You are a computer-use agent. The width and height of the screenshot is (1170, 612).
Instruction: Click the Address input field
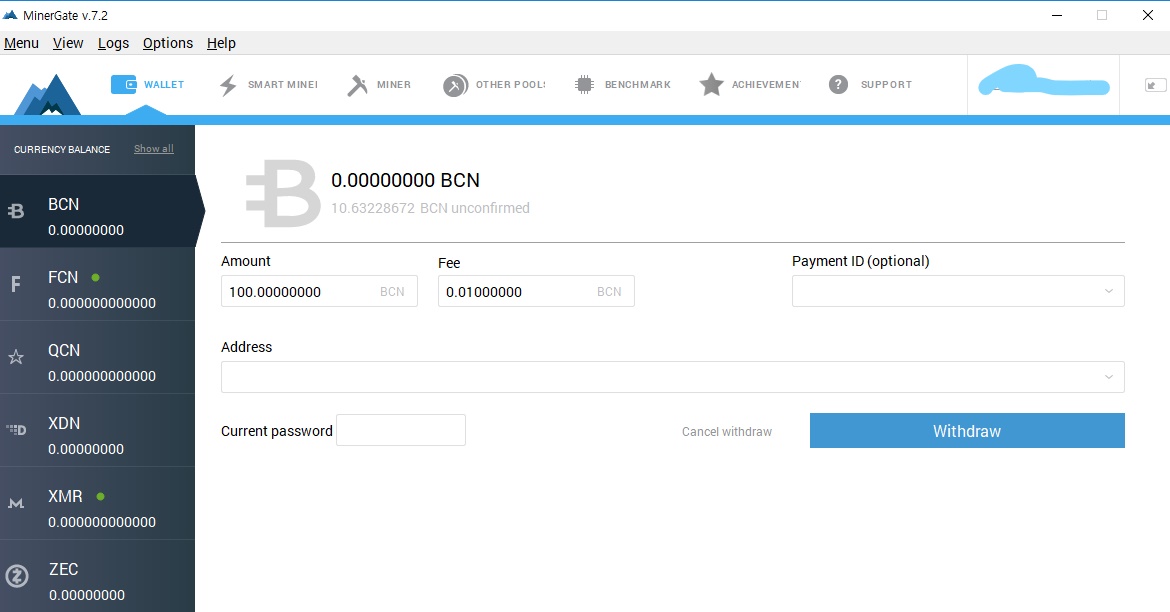pyautogui.click(x=672, y=377)
